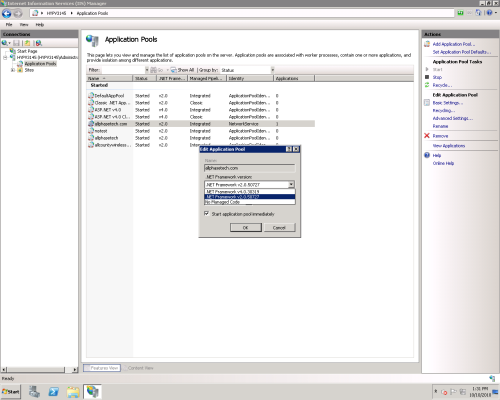Open Server Manager from the taskbar
The height and width of the screenshot is (400, 500).
(x=34, y=392)
